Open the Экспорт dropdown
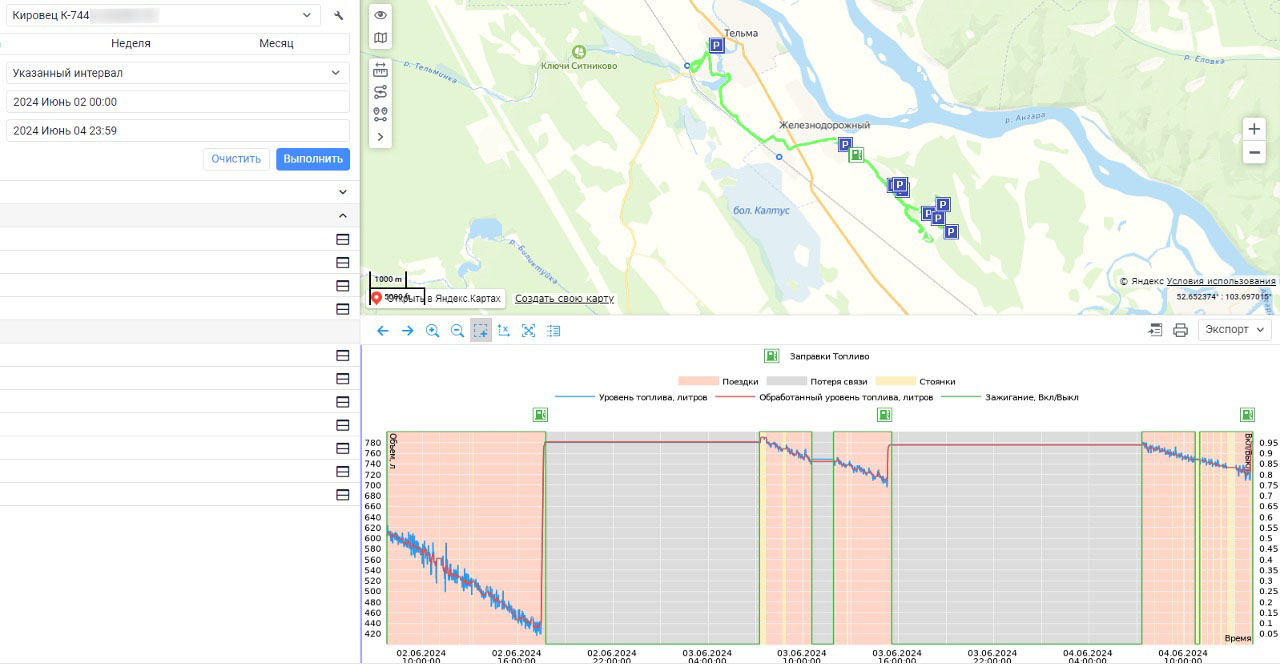 click(1235, 330)
